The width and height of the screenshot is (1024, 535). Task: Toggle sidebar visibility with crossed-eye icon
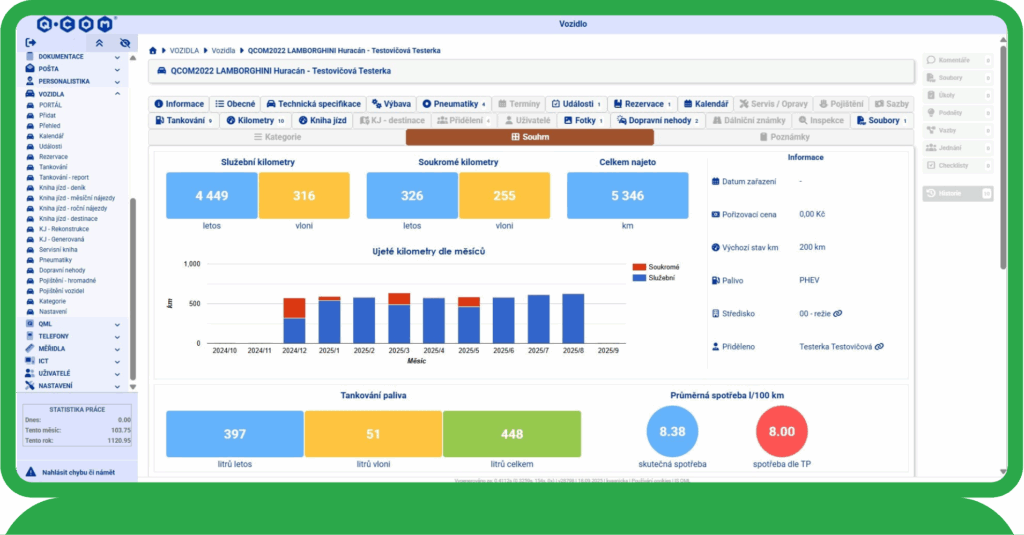(x=125, y=43)
